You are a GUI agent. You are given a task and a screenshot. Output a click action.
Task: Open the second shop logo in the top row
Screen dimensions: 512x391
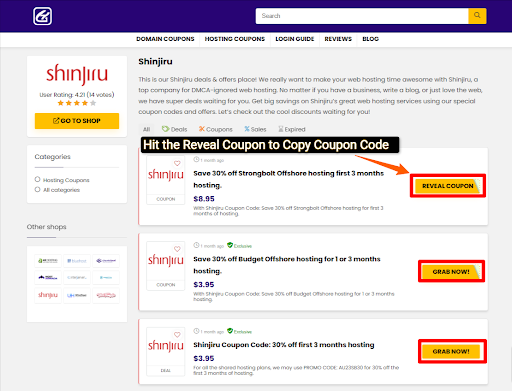click(x=77, y=261)
